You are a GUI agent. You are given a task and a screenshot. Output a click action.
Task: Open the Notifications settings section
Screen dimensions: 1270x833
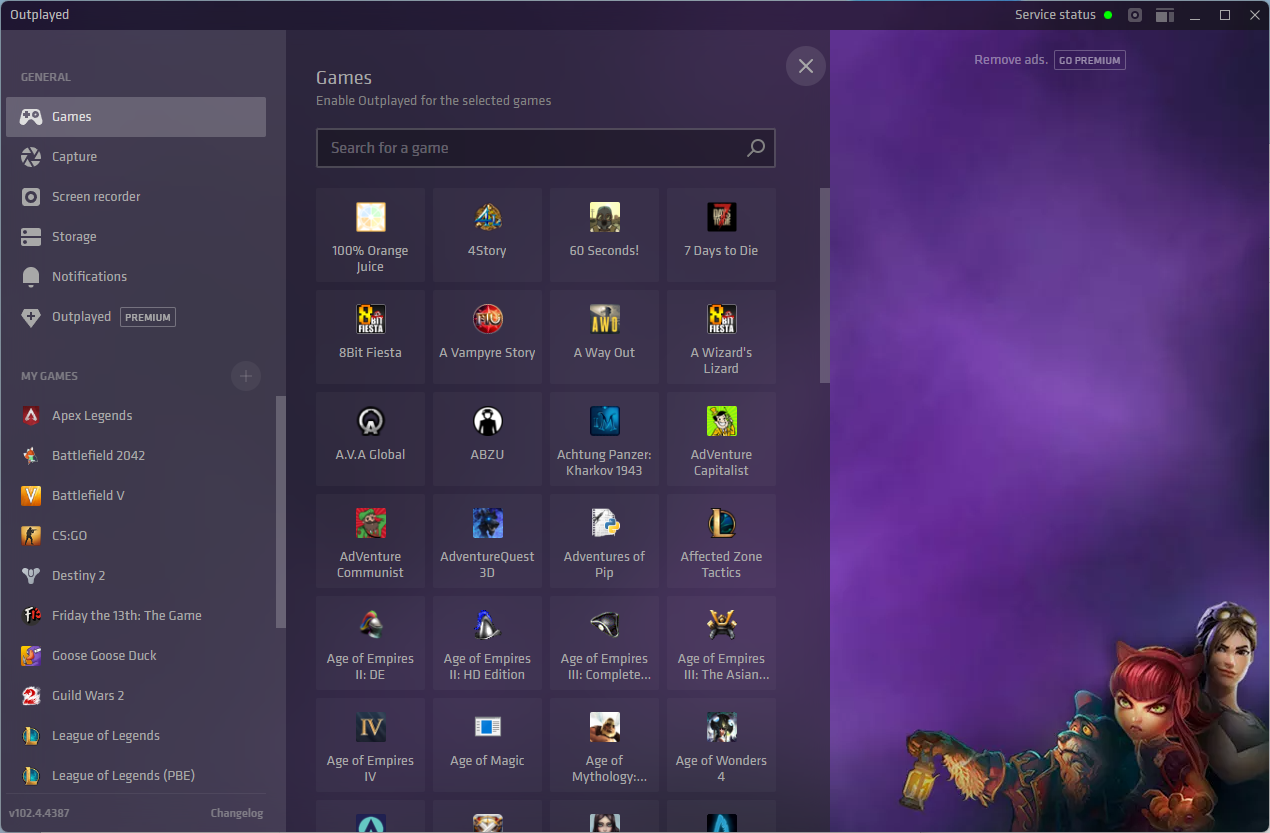pyautogui.click(x=136, y=277)
